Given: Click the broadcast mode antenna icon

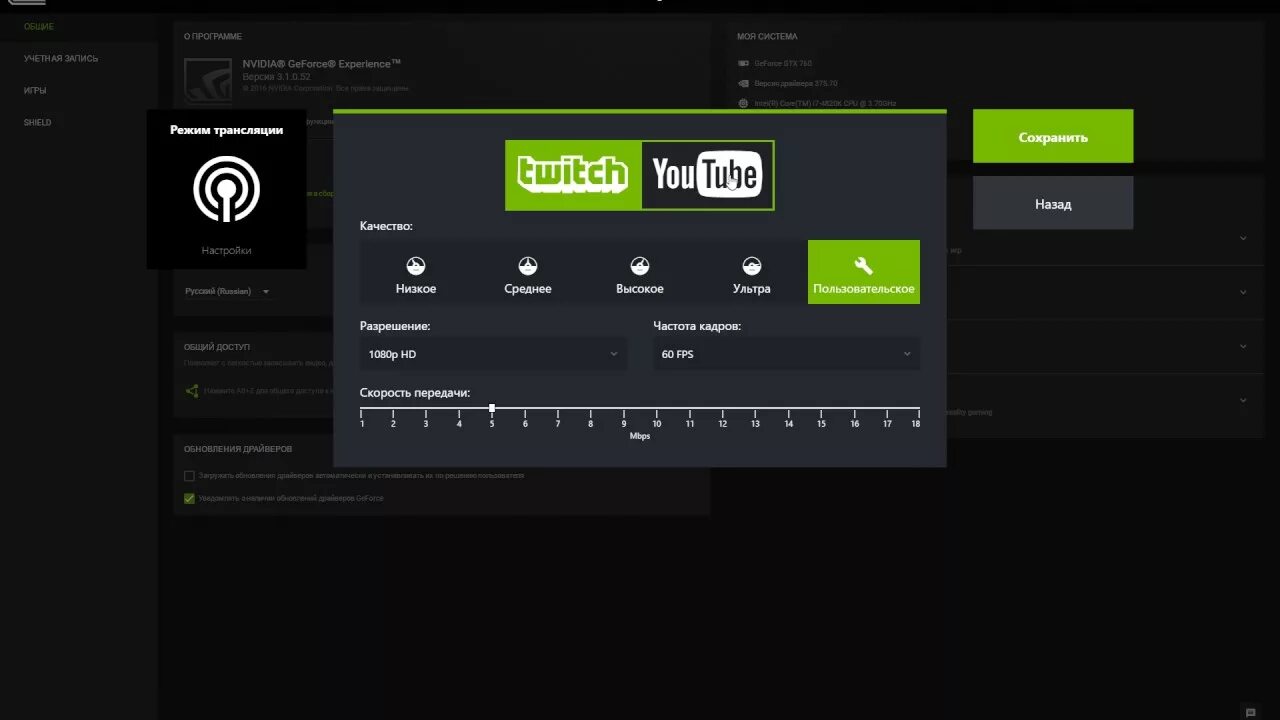Looking at the screenshot, I should tap(226, 189).
